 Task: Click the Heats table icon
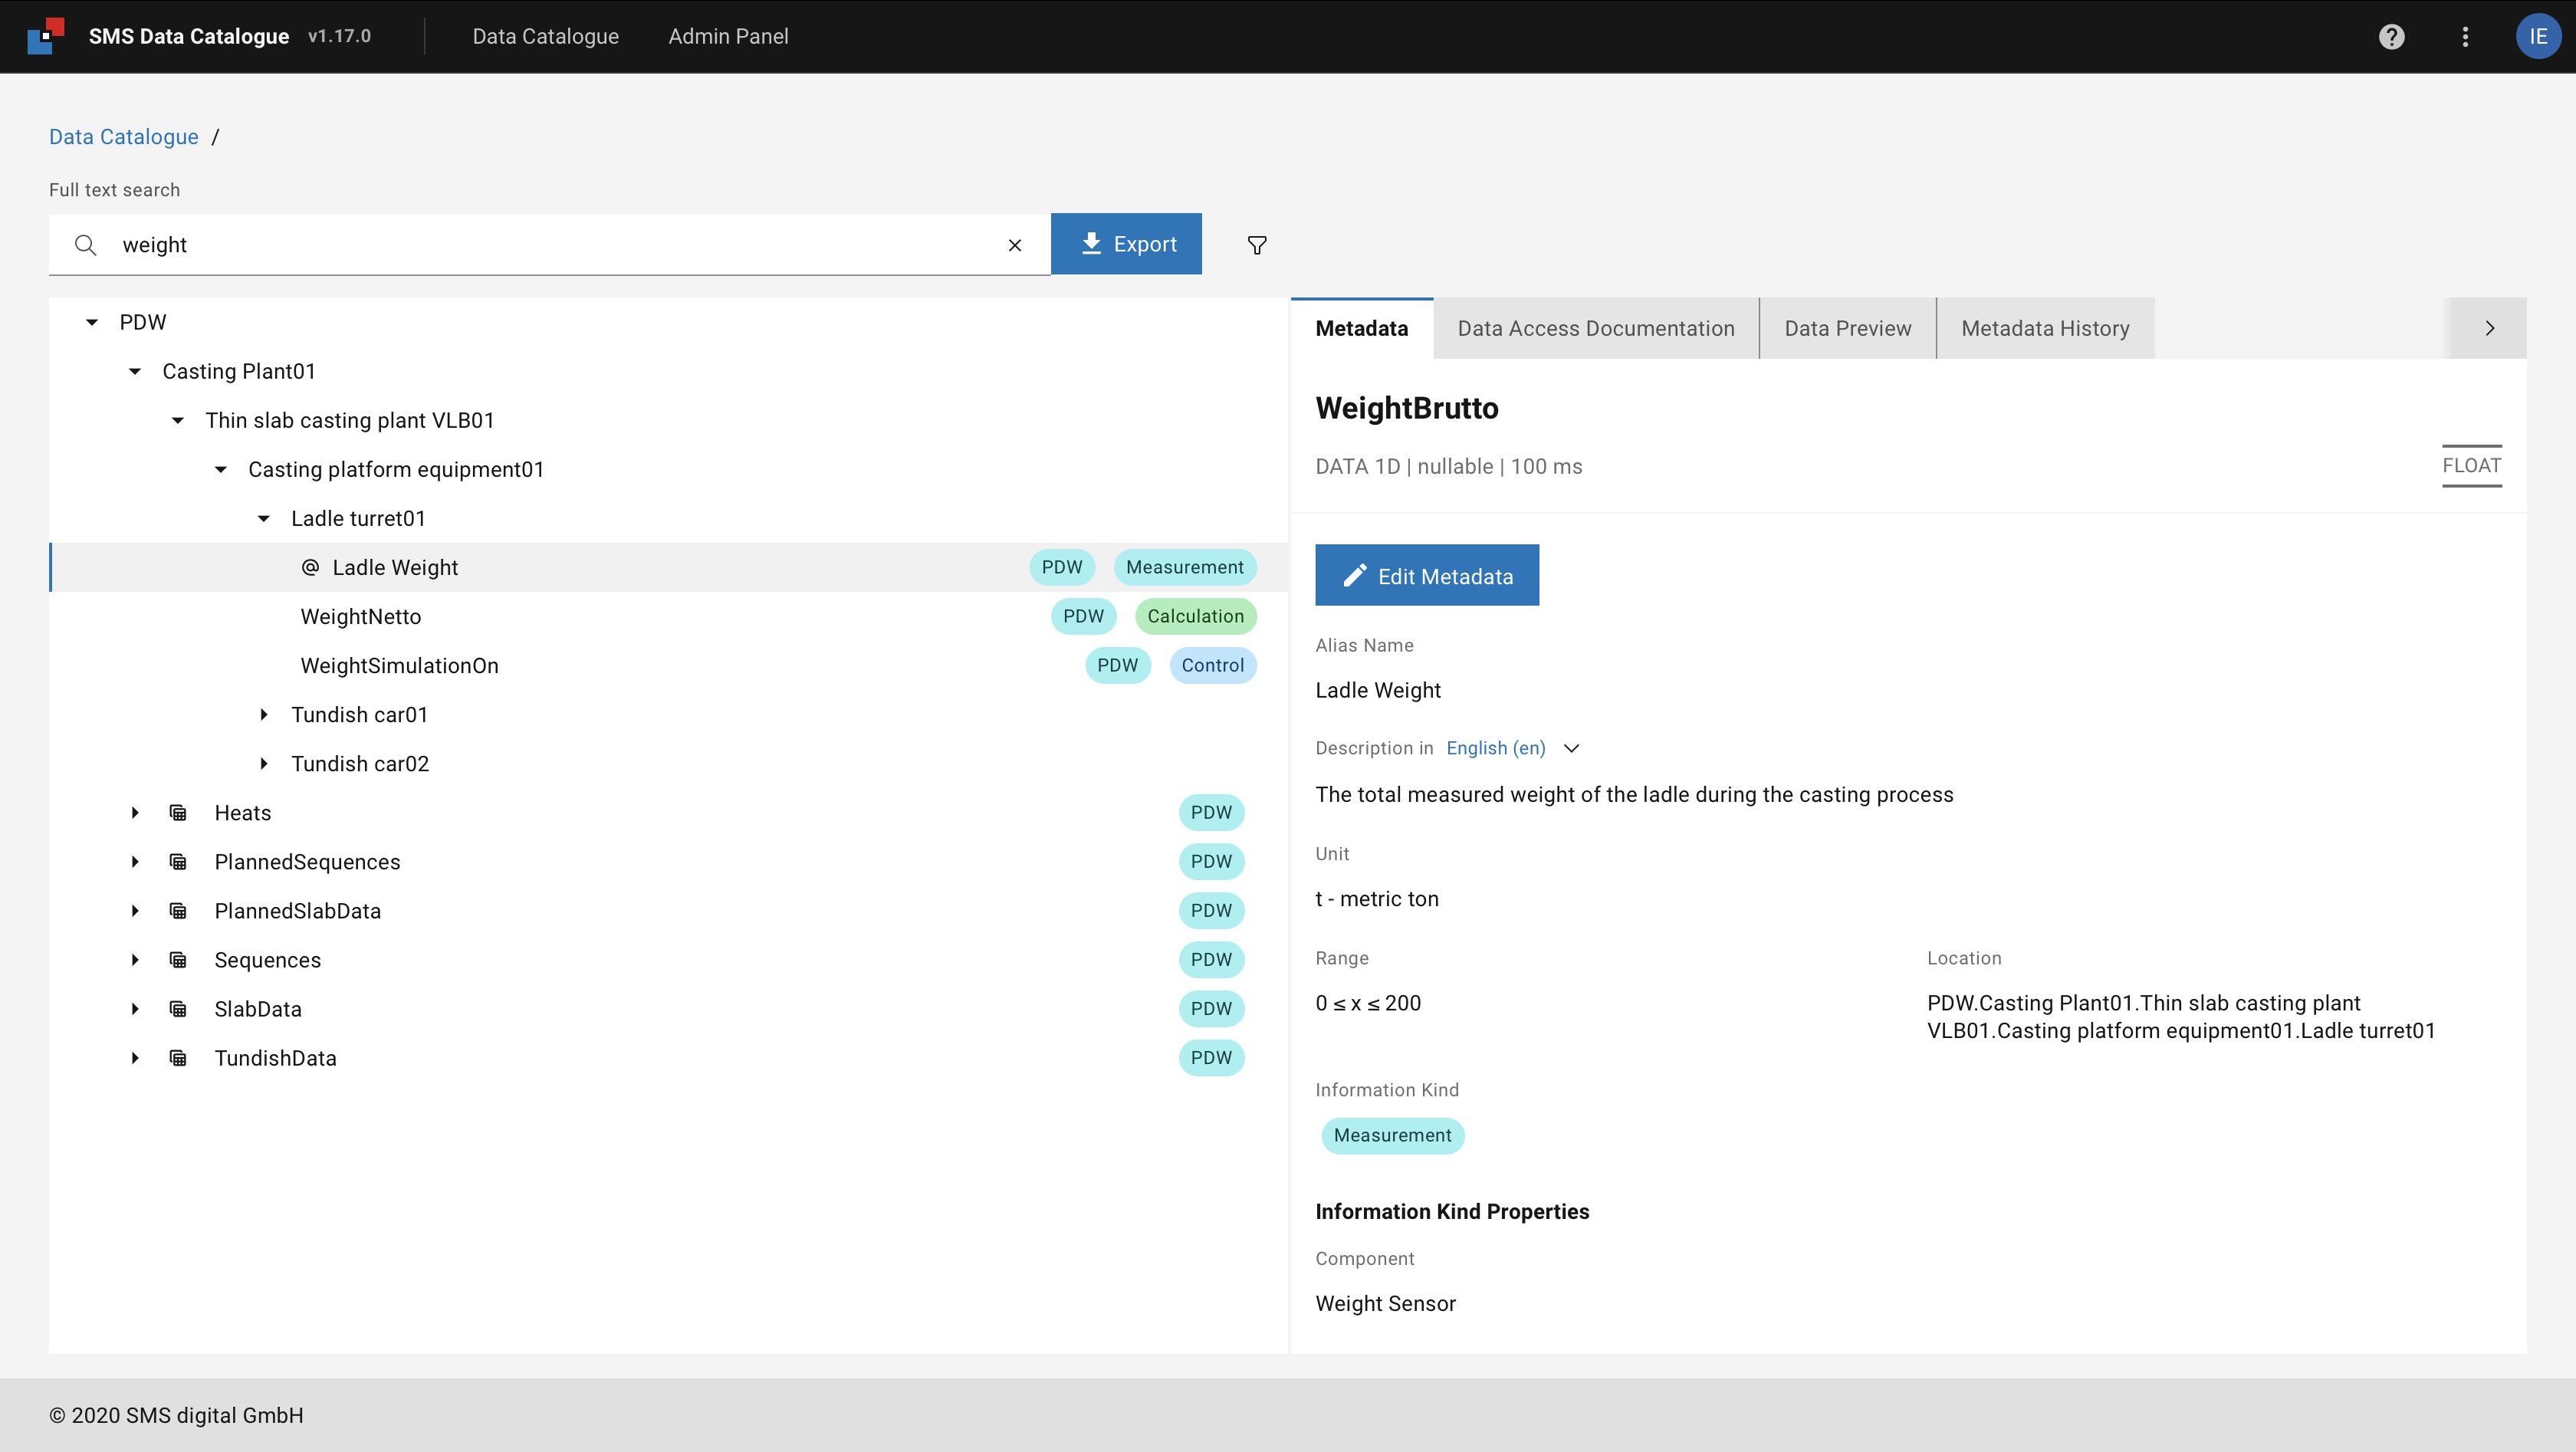pyautogui.click(x=178, y=813)
